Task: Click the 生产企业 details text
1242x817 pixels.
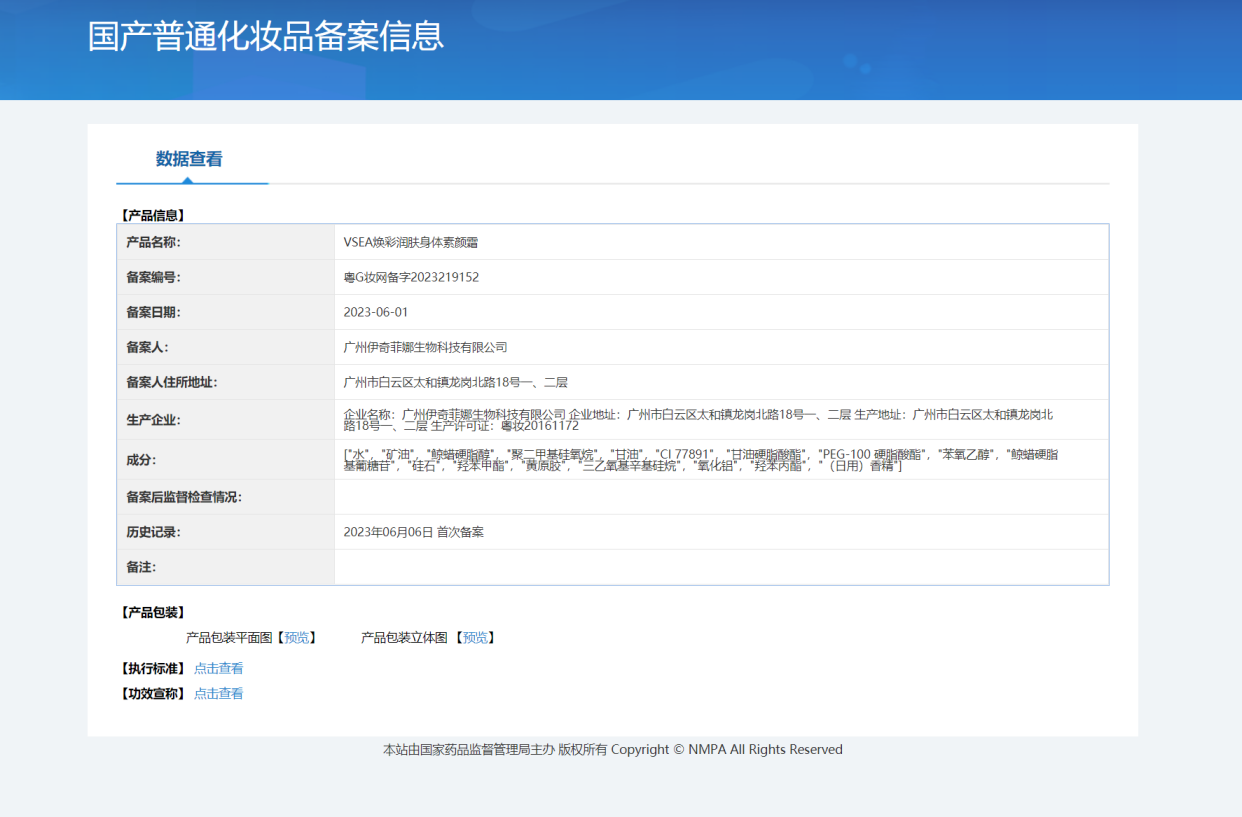Action: pos(698,420)
